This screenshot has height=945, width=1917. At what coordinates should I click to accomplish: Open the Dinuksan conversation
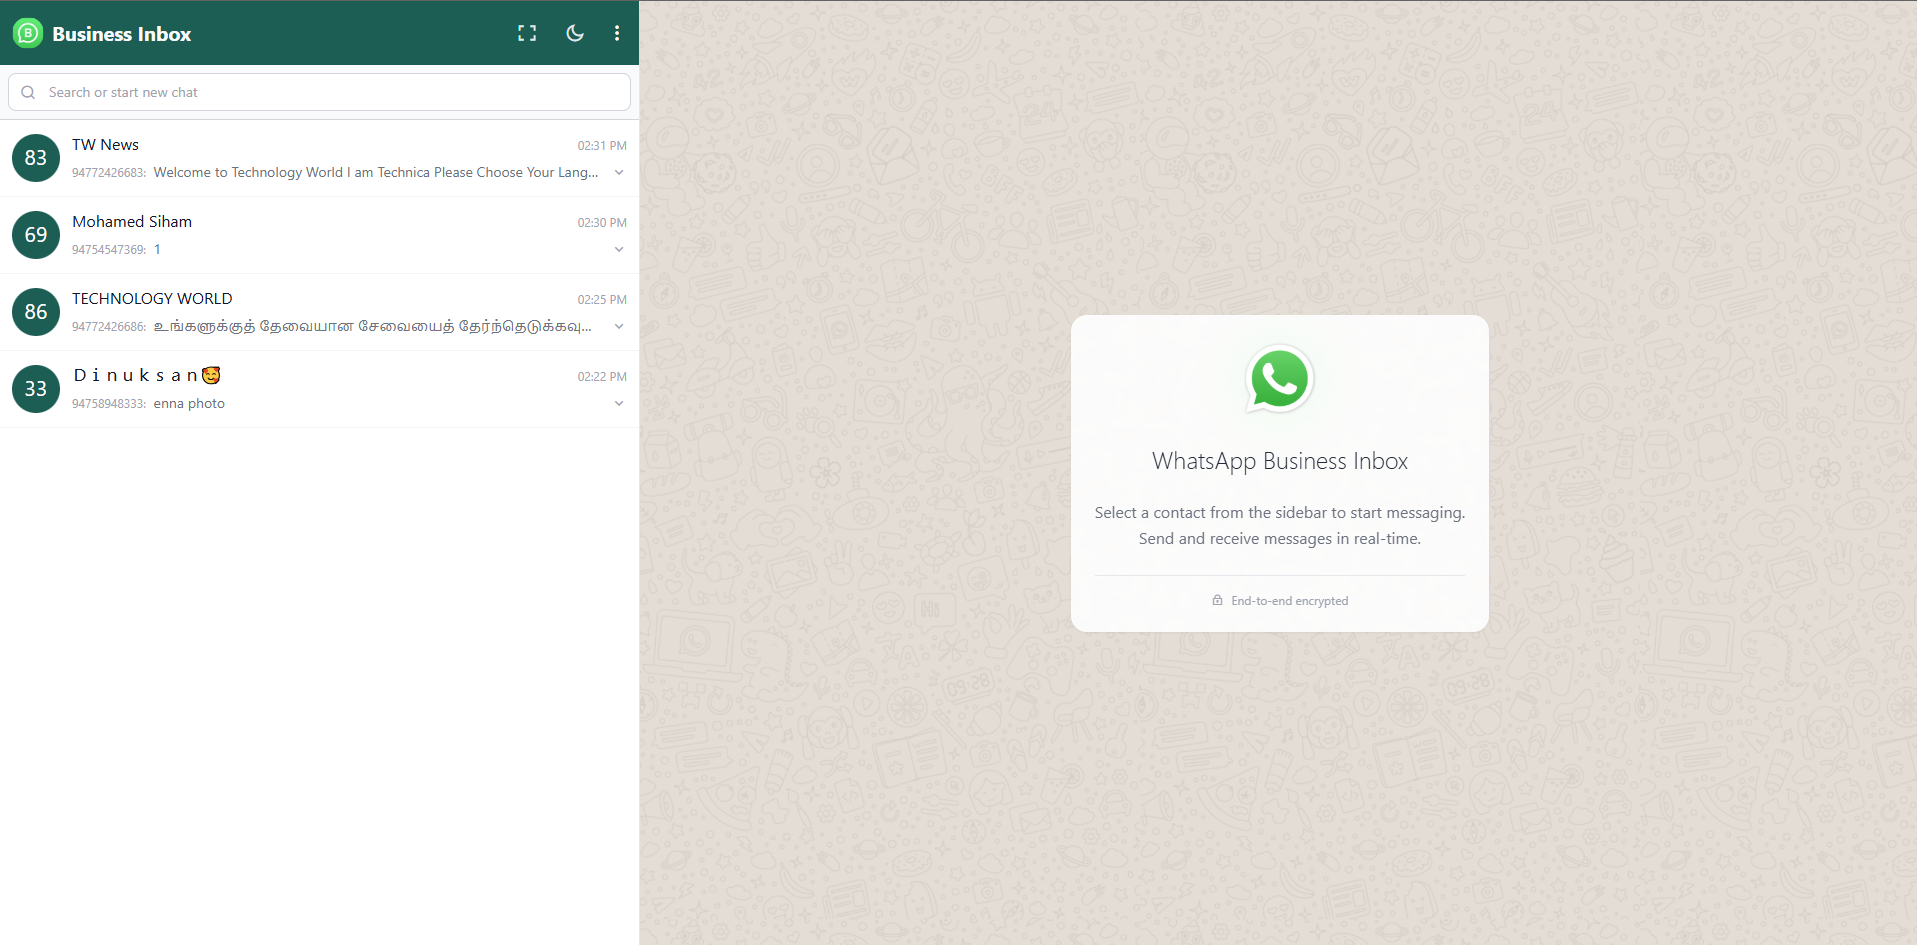coord(300,389)
